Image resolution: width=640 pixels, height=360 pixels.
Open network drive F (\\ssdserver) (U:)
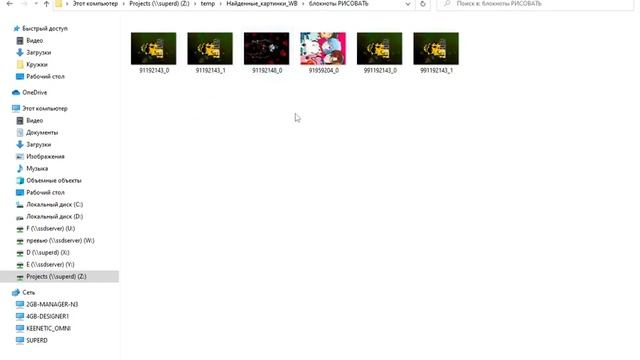point(50,229)
